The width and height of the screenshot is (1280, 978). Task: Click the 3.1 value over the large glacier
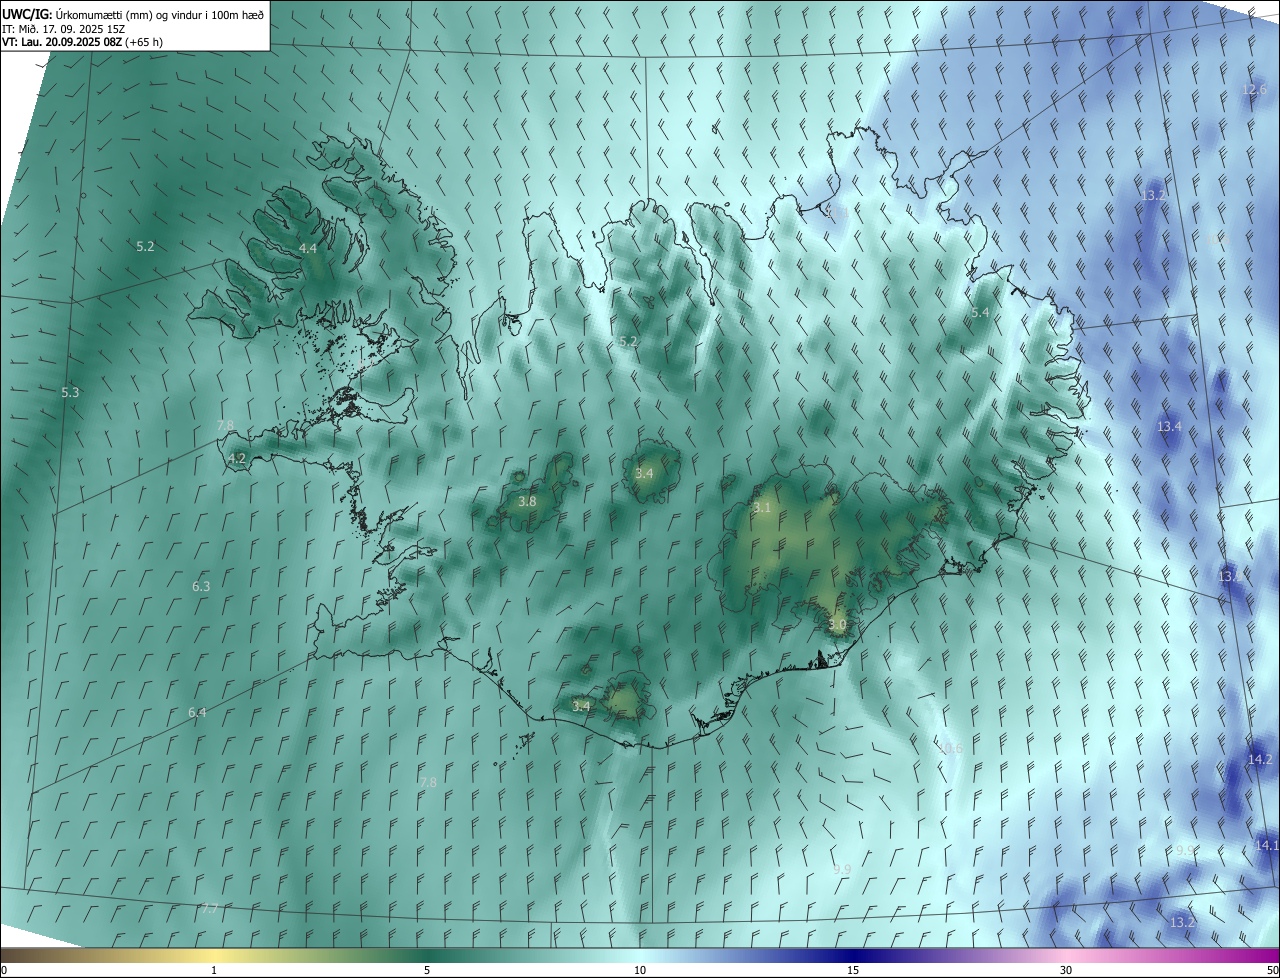(762, 508)
